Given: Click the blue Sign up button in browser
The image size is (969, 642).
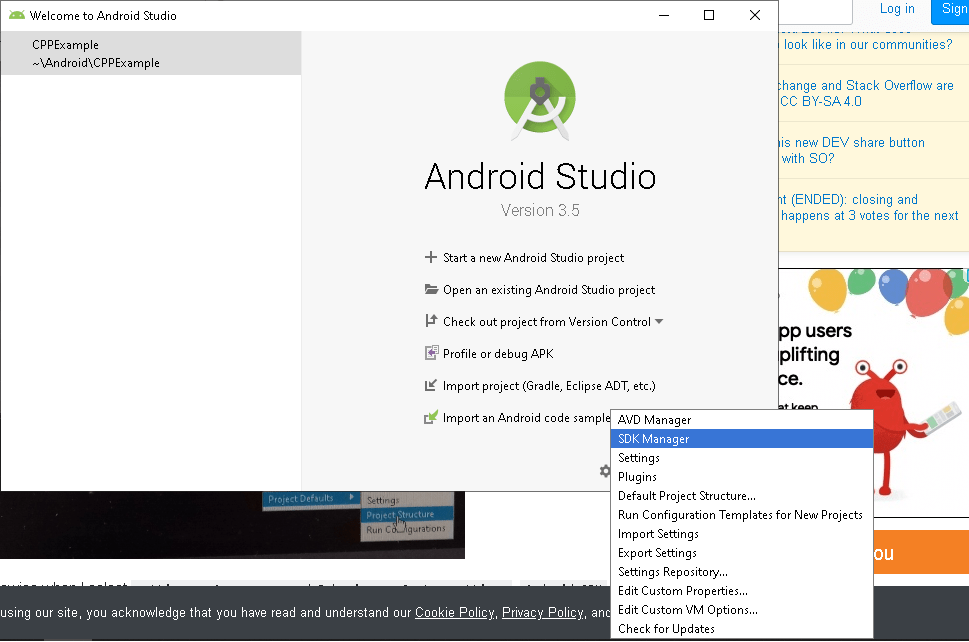Looking at the screenshot, I should click(950, 11).
